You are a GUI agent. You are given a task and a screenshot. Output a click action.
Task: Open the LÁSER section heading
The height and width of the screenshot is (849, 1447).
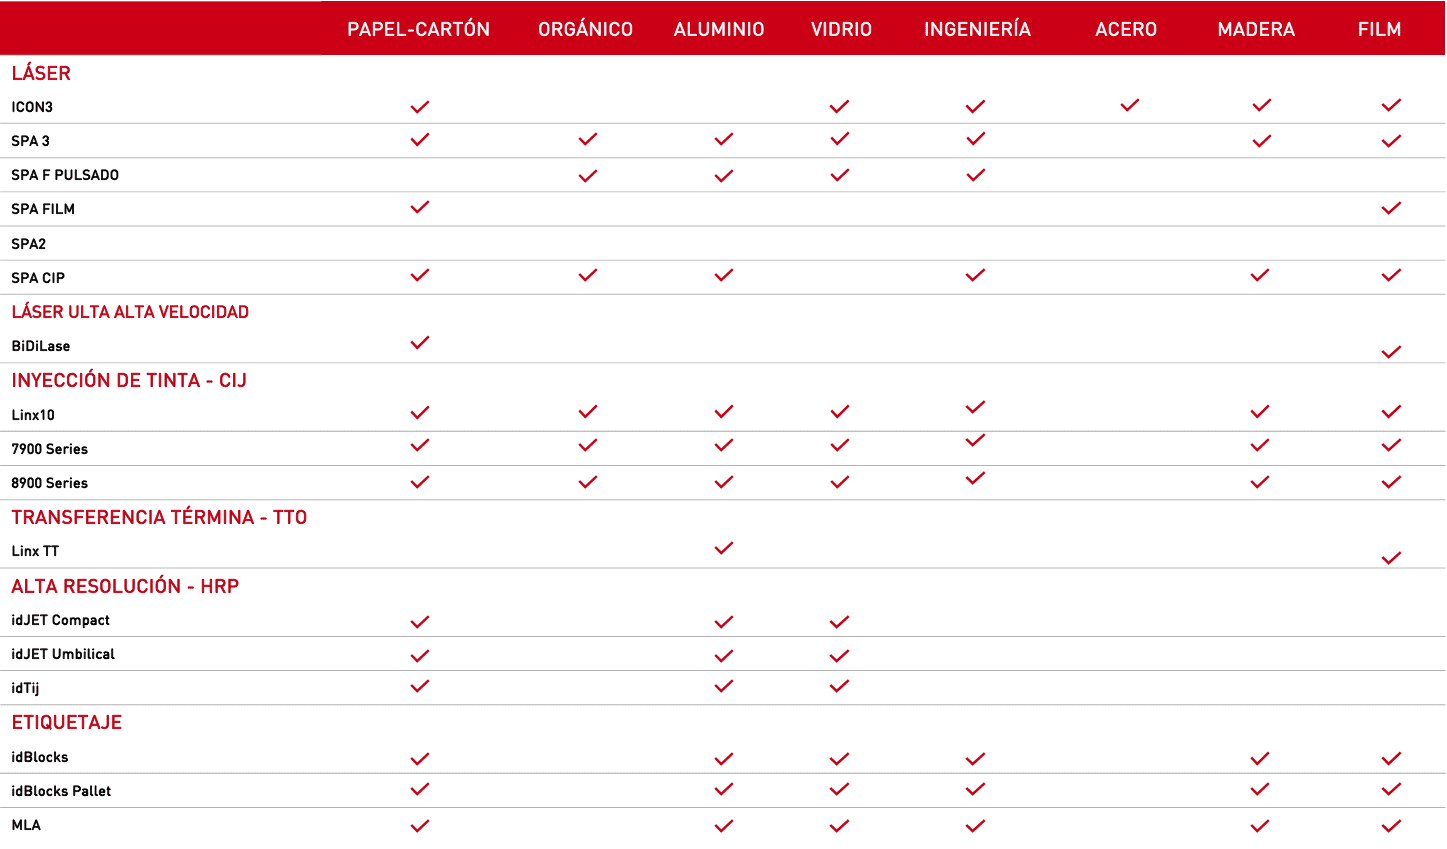click(41, 73)
